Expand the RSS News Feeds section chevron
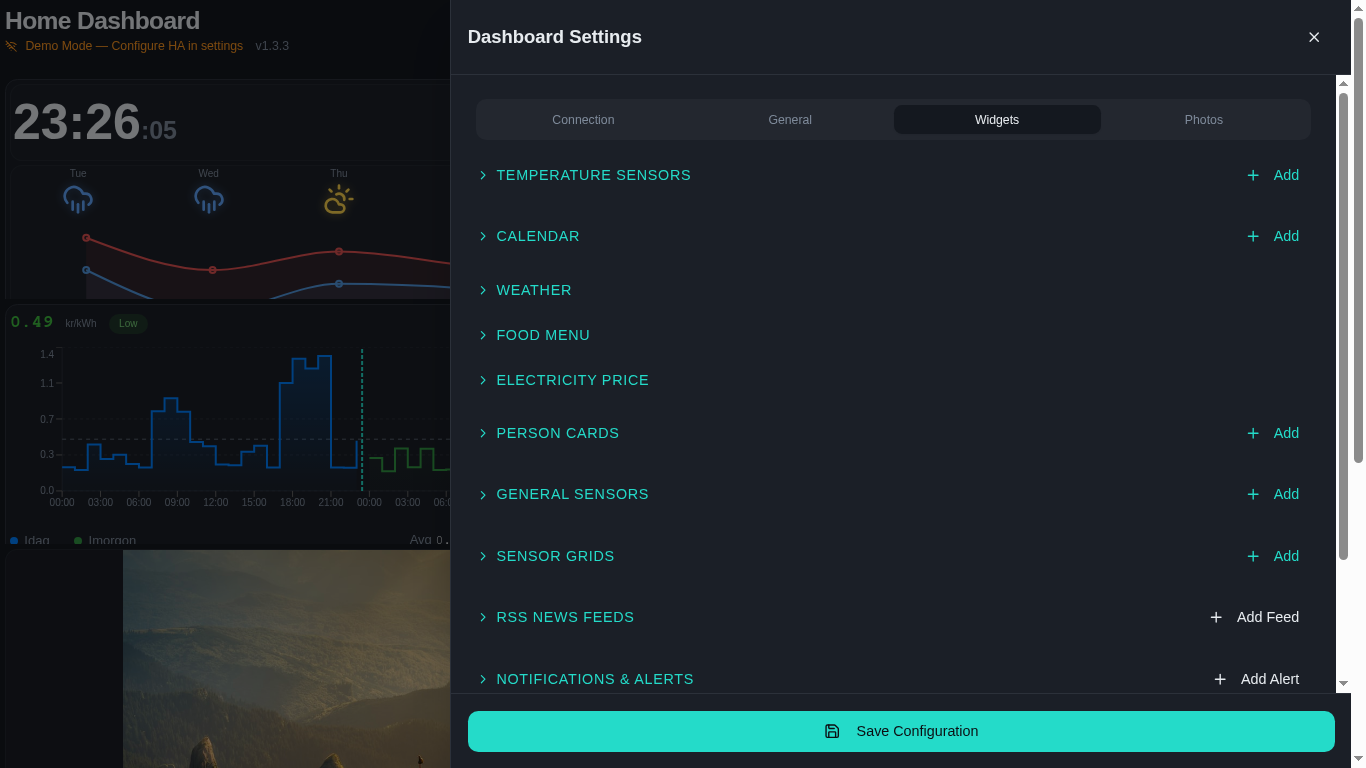 point(483,617)
